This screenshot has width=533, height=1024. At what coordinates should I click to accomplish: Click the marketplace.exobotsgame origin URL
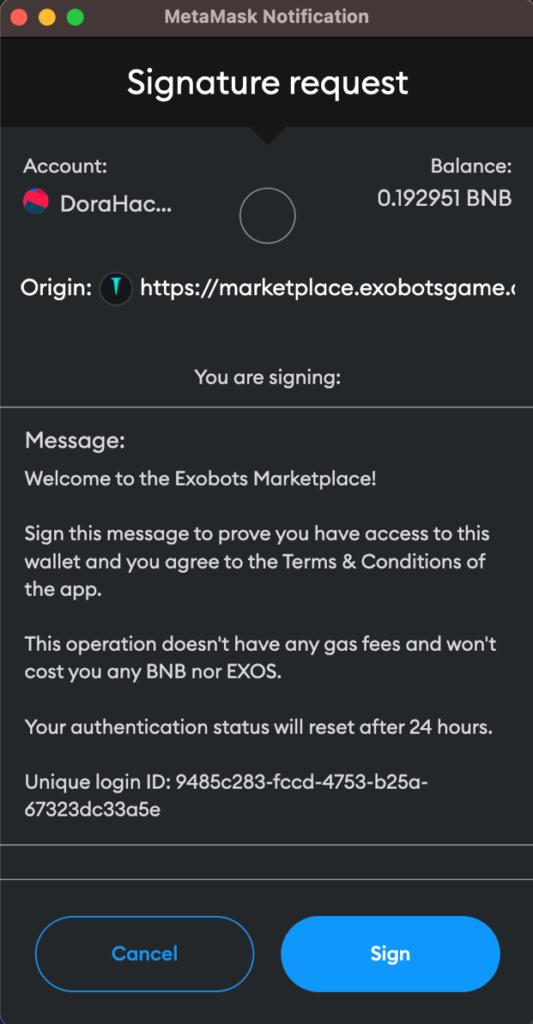(327, 288)
